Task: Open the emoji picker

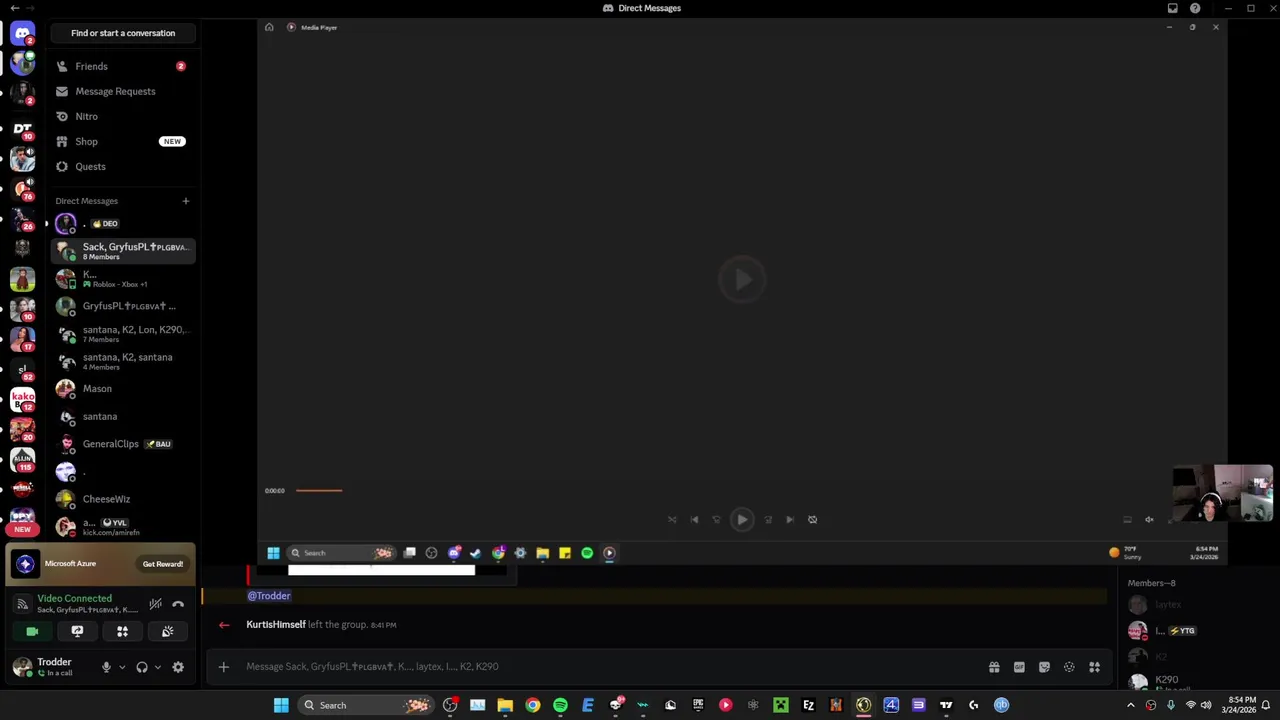Action: coord(1069,667)
